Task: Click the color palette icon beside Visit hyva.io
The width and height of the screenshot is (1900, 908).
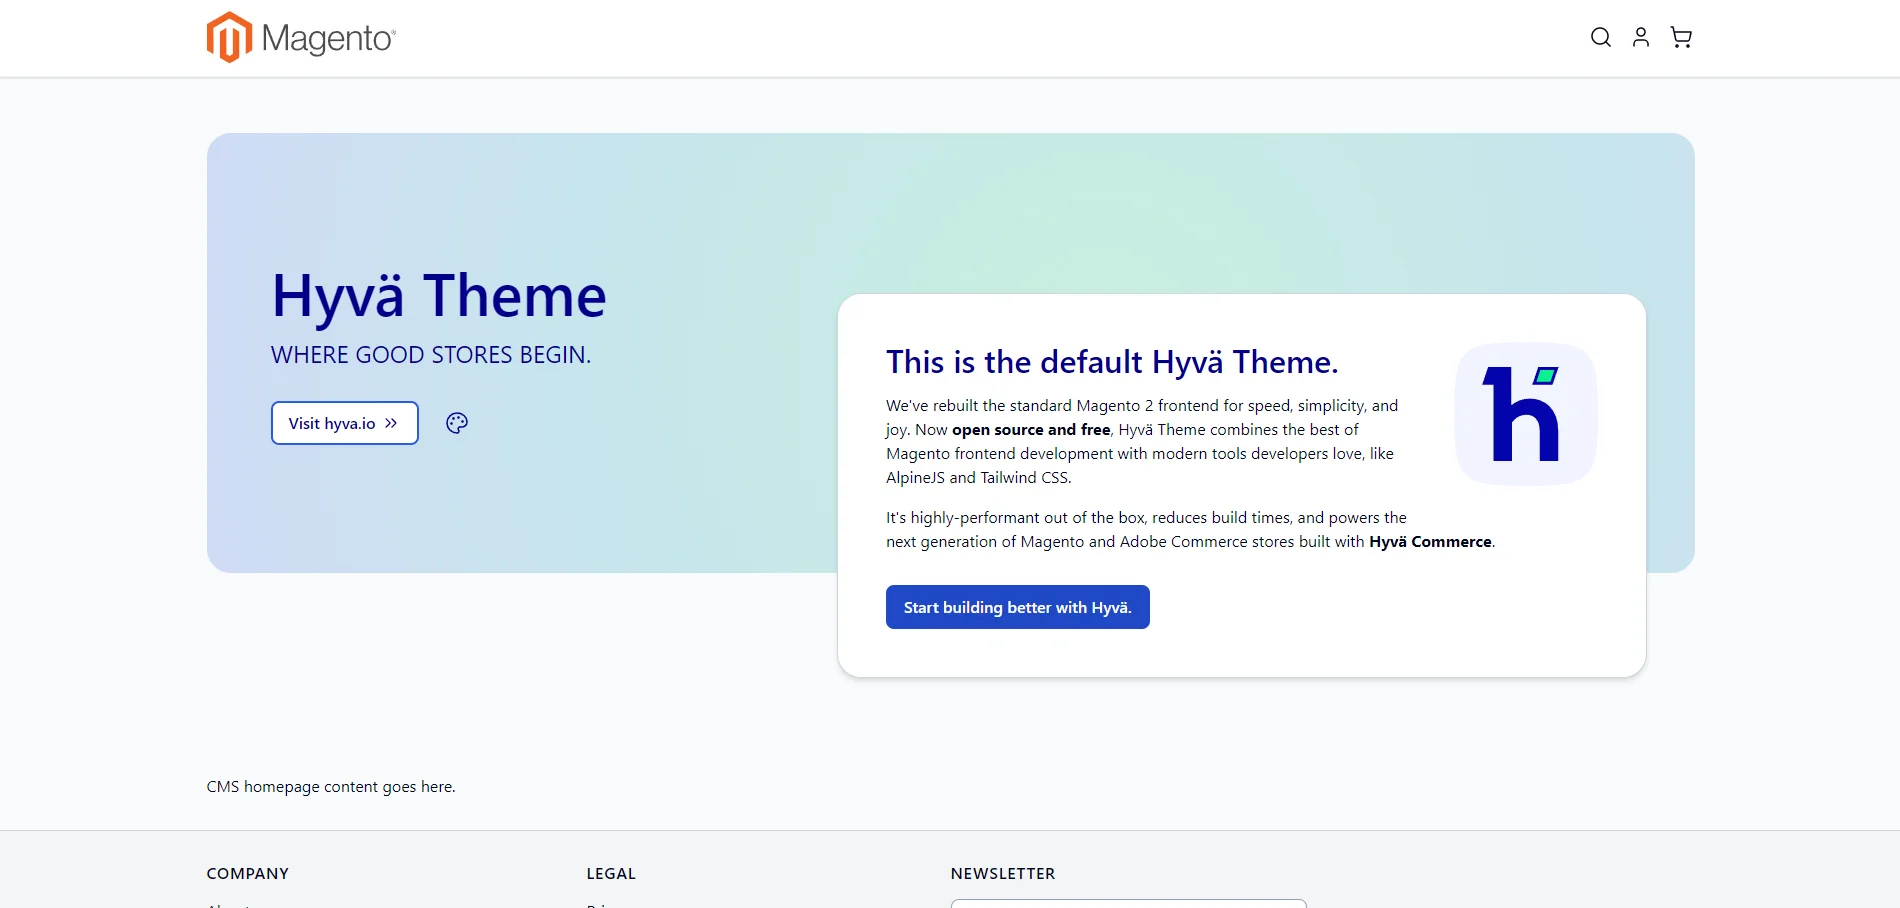Action: (x=457, y=423)
